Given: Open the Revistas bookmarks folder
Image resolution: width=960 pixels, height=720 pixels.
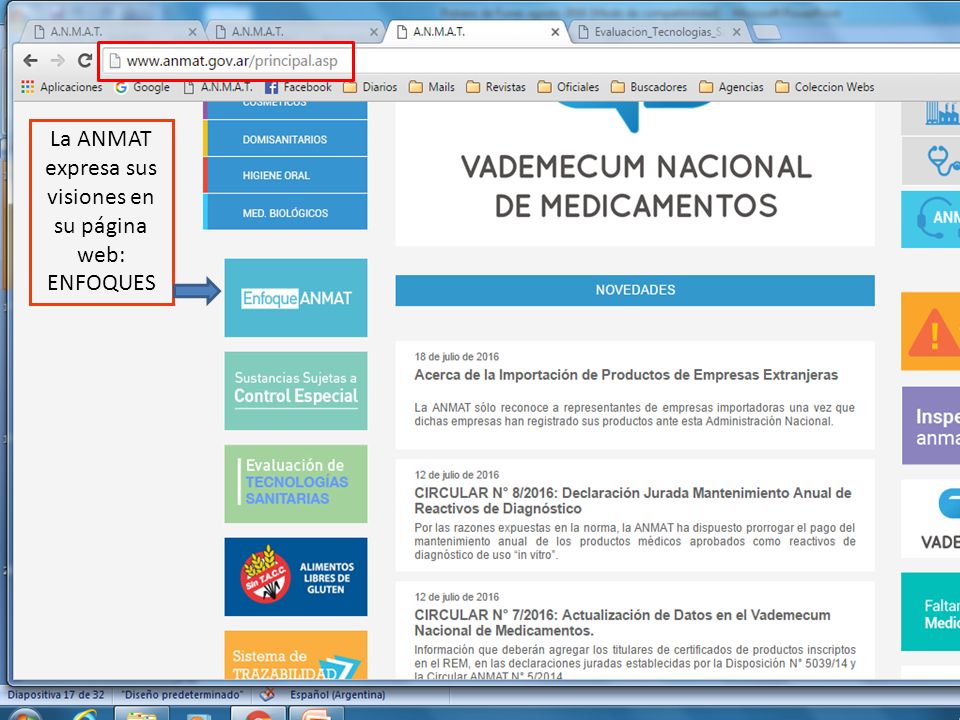Looking at the screenshot, I should click(496, 87).
